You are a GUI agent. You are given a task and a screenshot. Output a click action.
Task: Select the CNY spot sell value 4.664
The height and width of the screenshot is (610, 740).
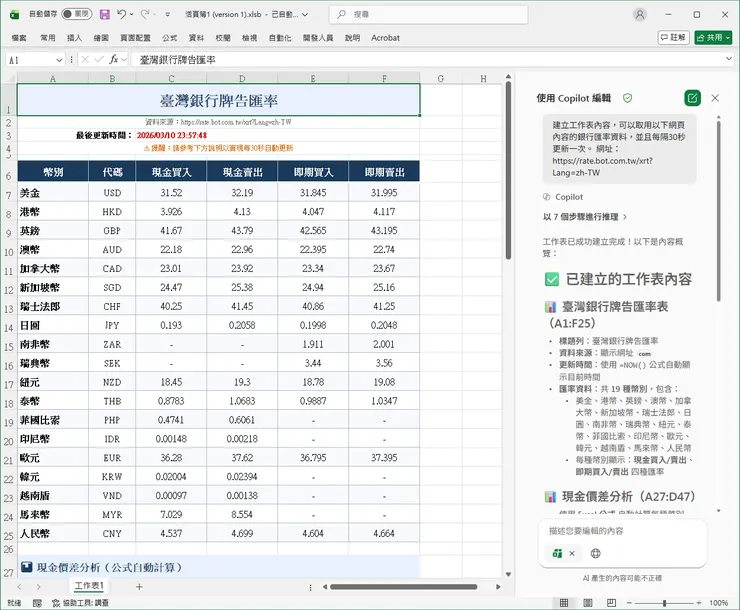(x=384, y=534)
